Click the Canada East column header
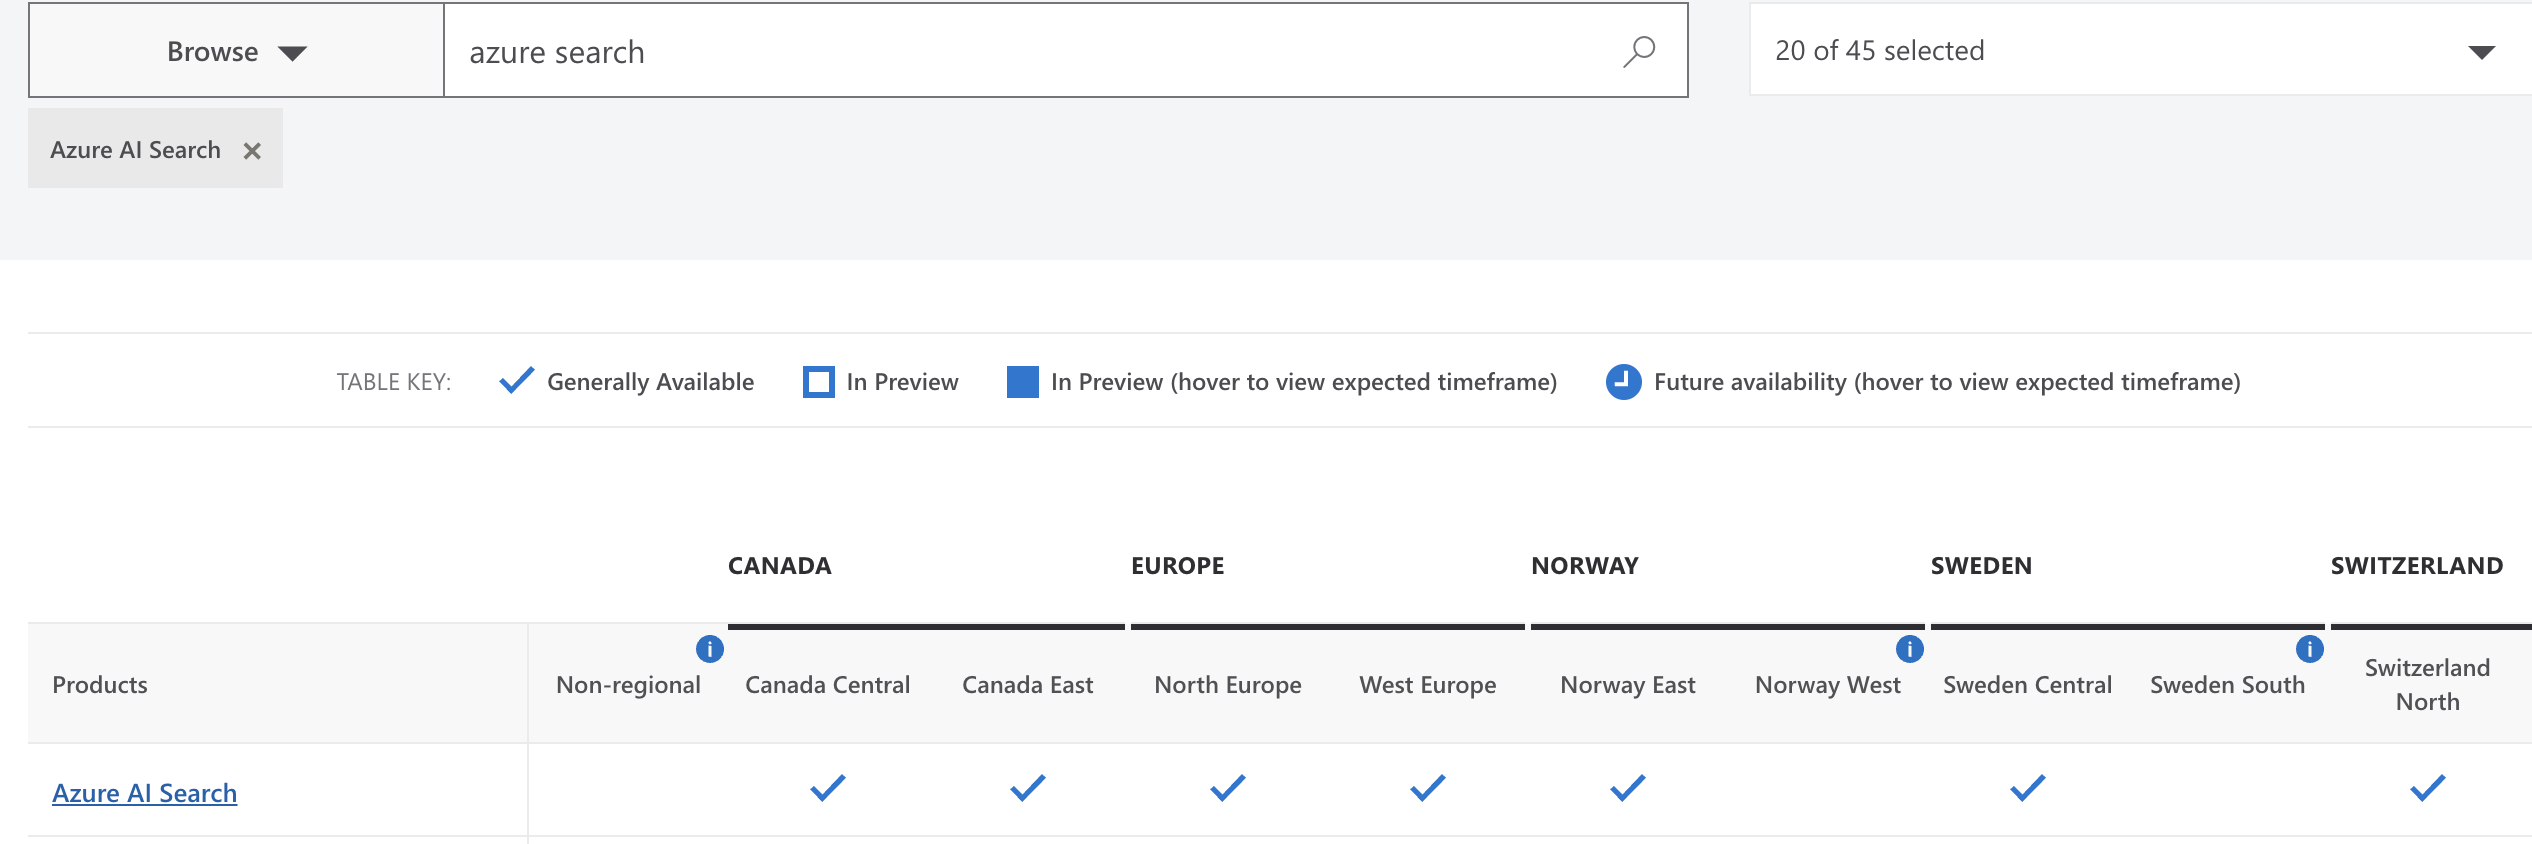The height and width of the screenshot is (844, 2532). point(1028,685)
